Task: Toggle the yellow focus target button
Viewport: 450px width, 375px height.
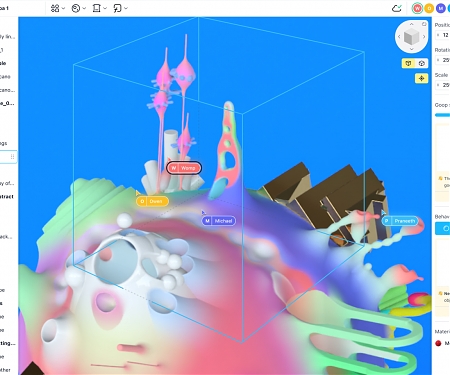Action: [x=421, y=79]
